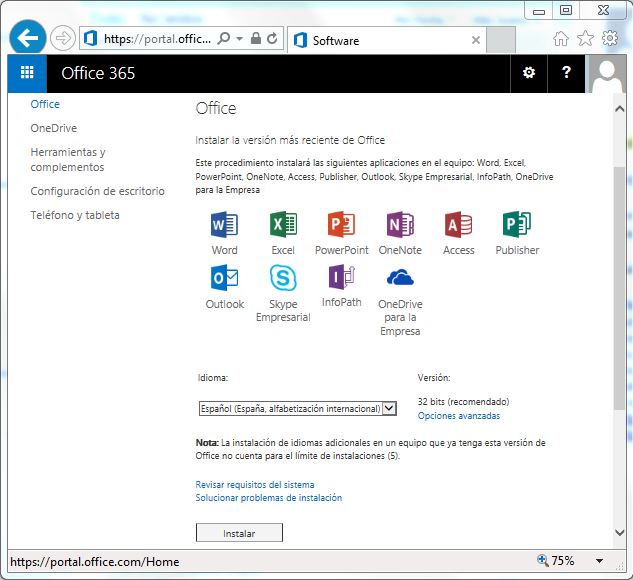Click the page scrollbar down arrow

coord(619,532)
